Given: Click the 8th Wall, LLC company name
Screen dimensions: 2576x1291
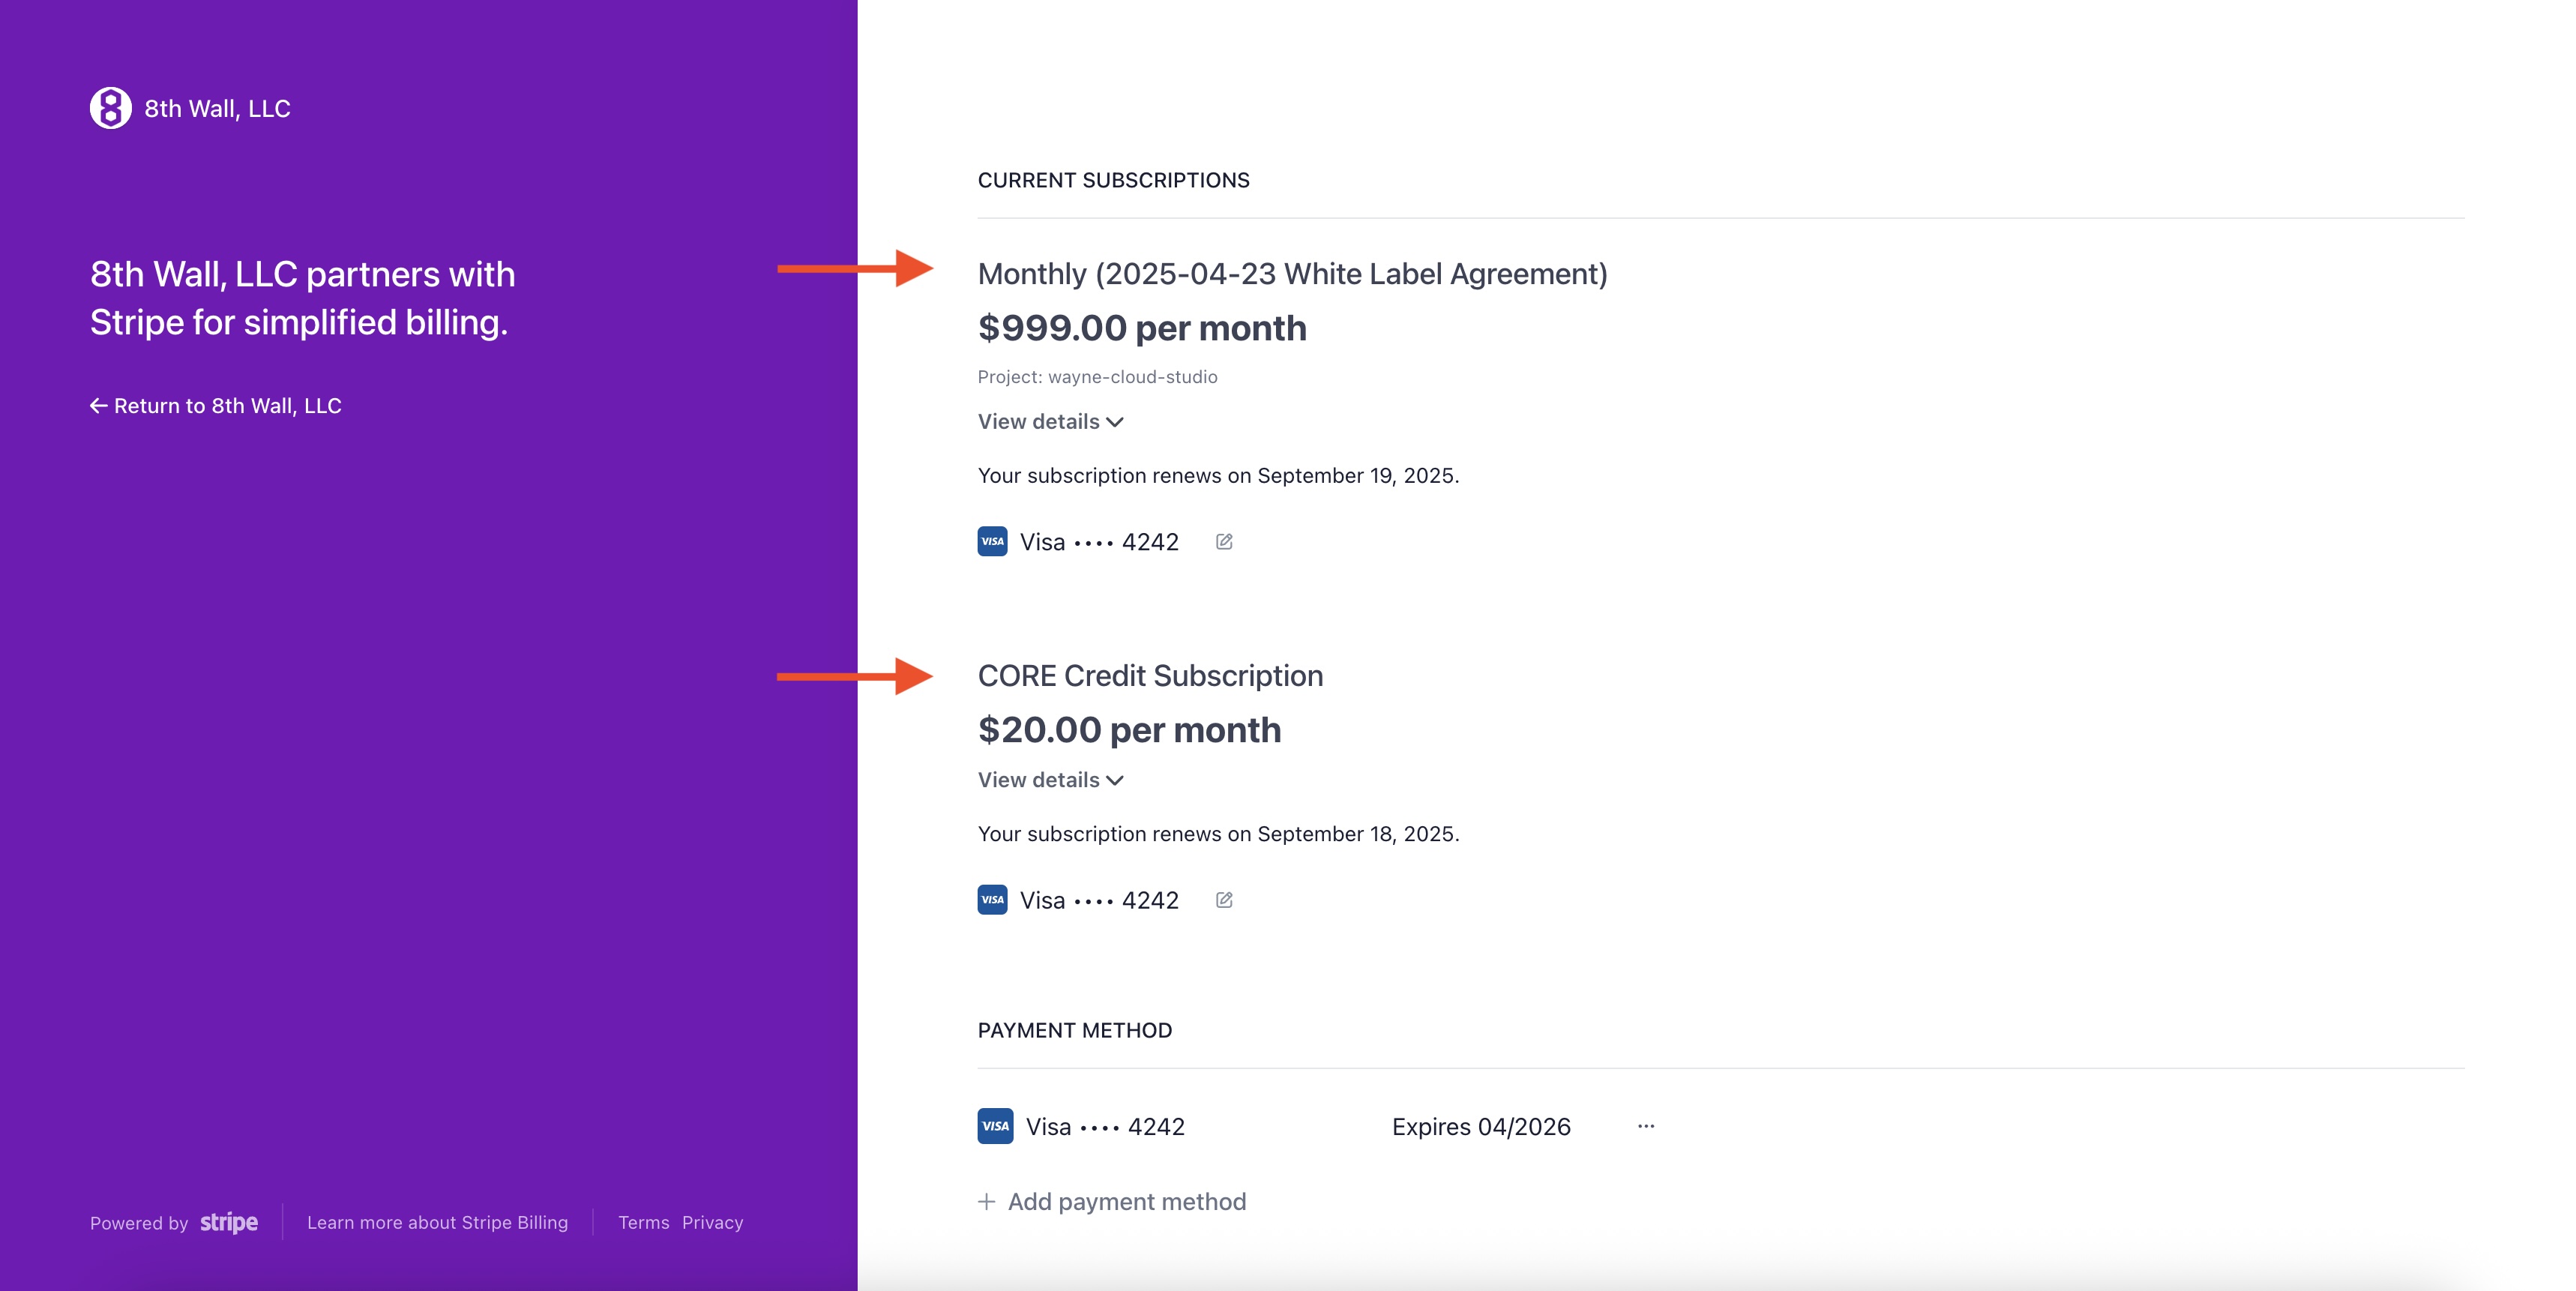Looking at the screenshot, I should pyautogui.click(x=217, y=109).
